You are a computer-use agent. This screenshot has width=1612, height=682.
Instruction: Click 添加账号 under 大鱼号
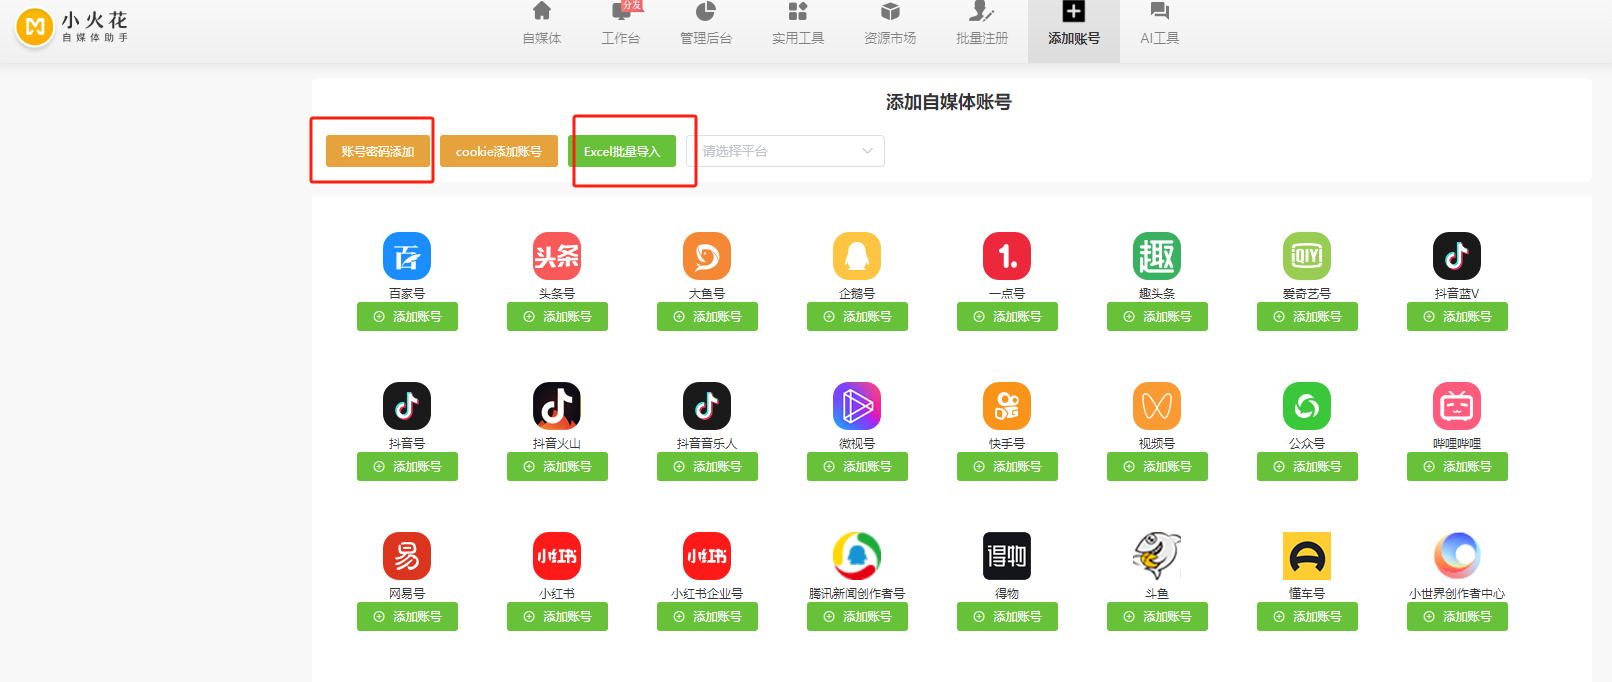click(707, 316)
